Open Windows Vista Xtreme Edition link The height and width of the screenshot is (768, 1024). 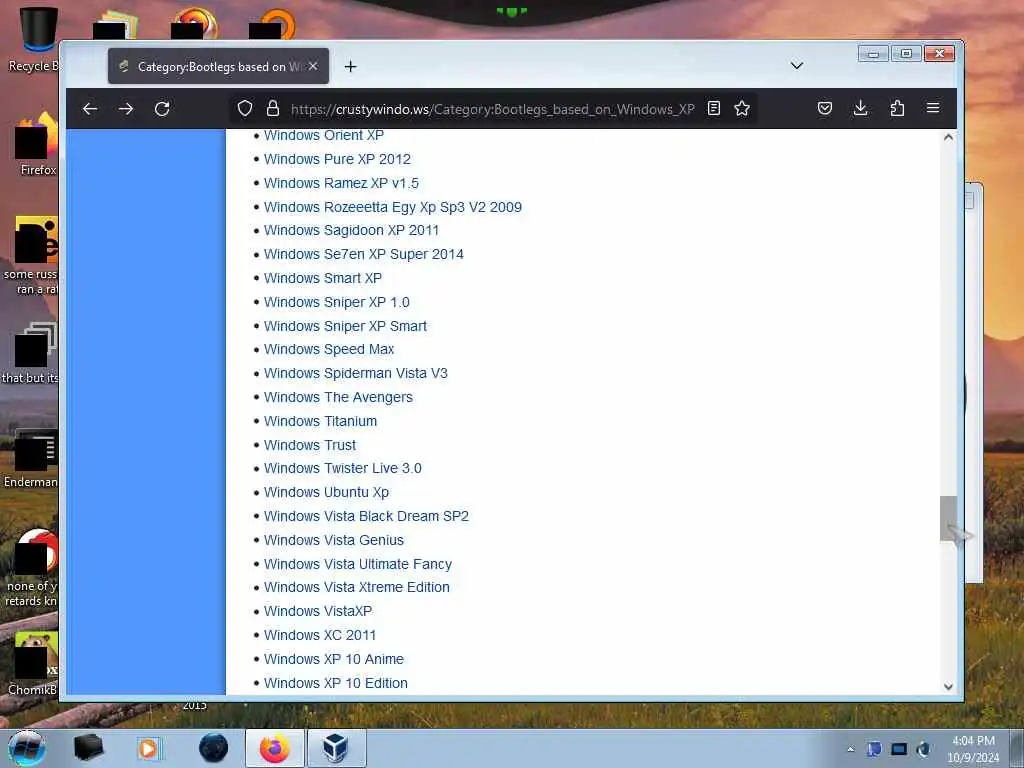coord(357,587)
